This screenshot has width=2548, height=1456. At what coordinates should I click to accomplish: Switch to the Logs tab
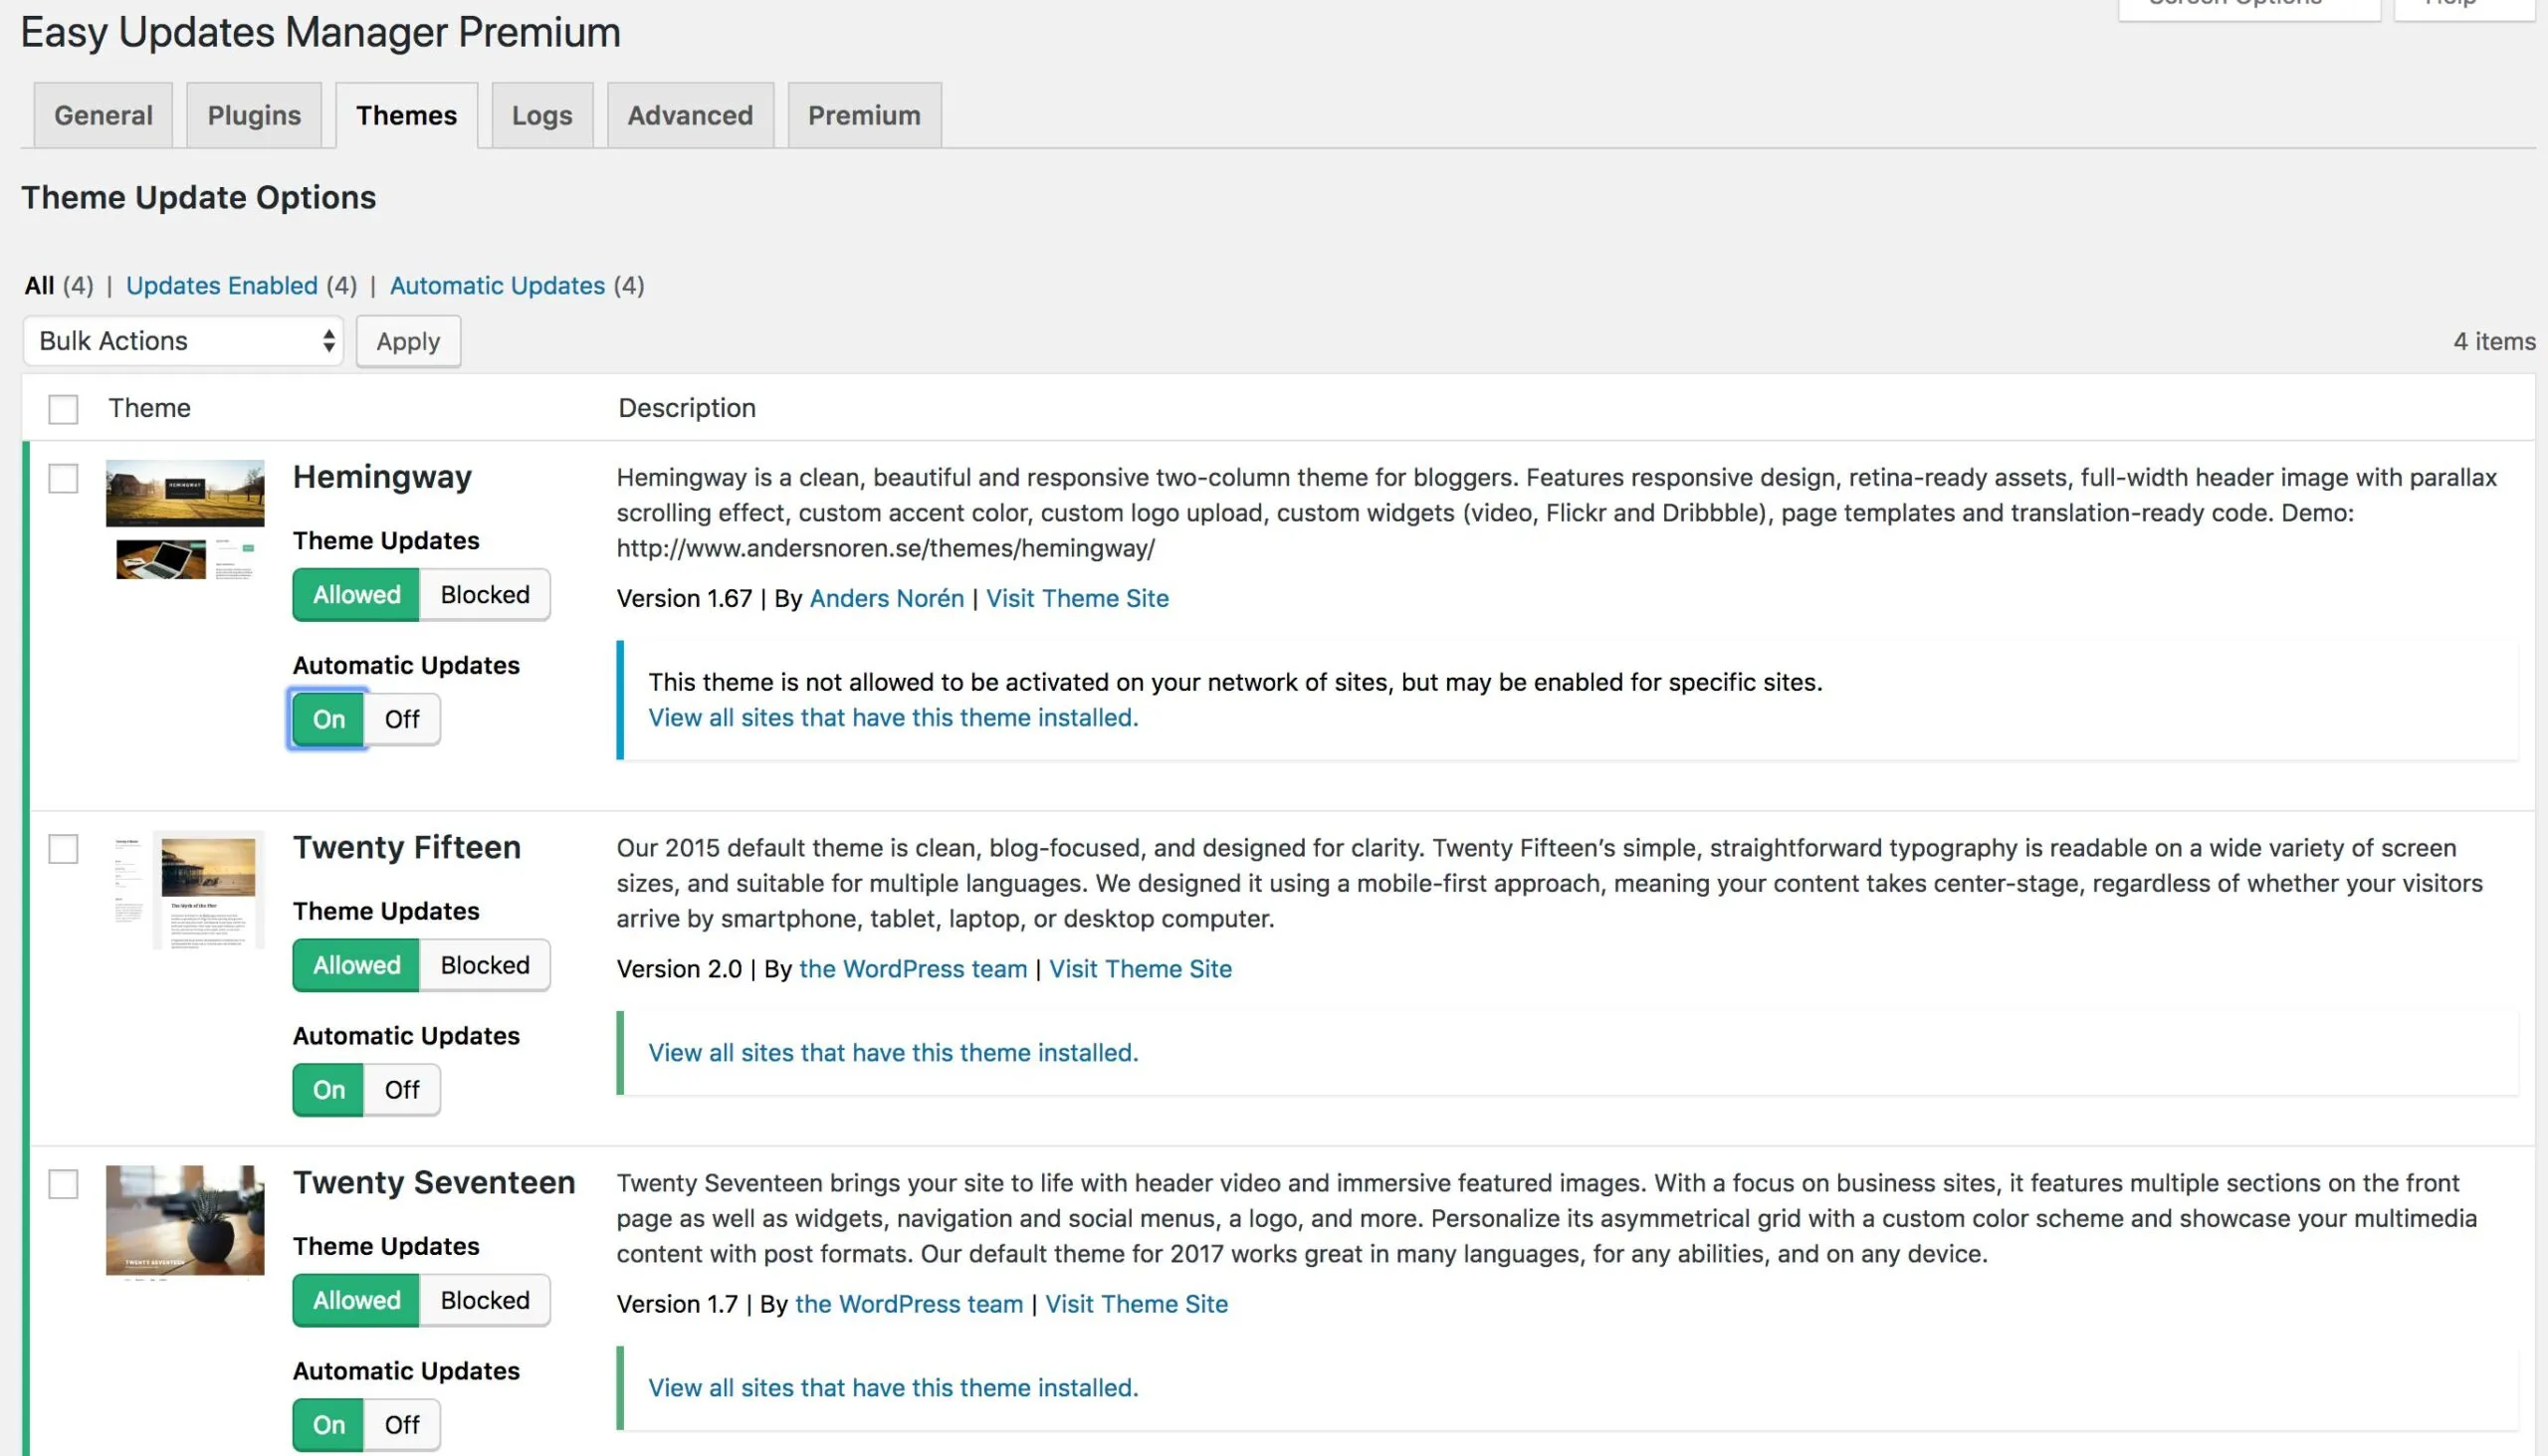click(x=542, y=115)
